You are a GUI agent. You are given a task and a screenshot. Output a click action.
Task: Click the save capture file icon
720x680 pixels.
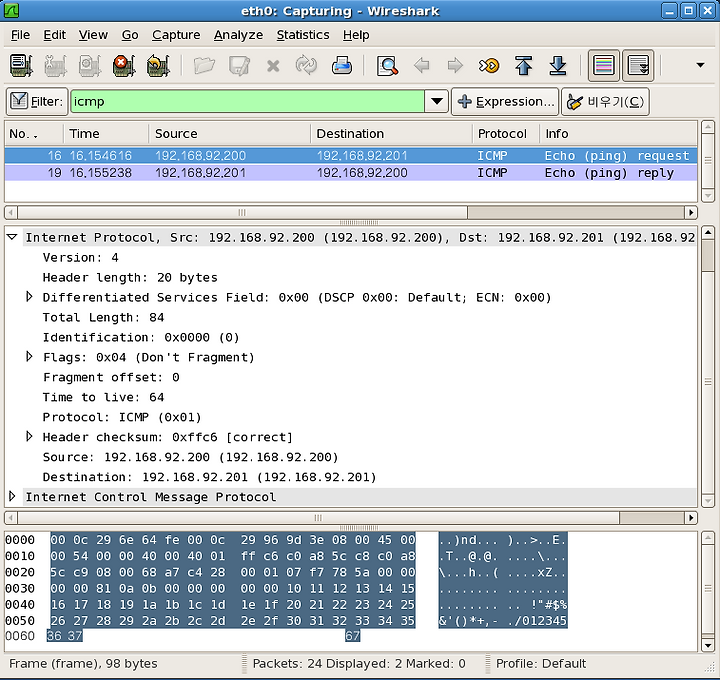coord(239,66)
